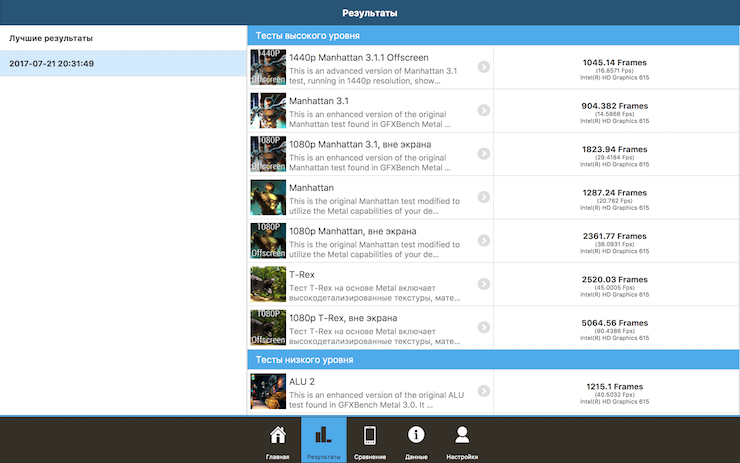
Task: Click the 1287.24 Frames result
Action: pos(614,193)
